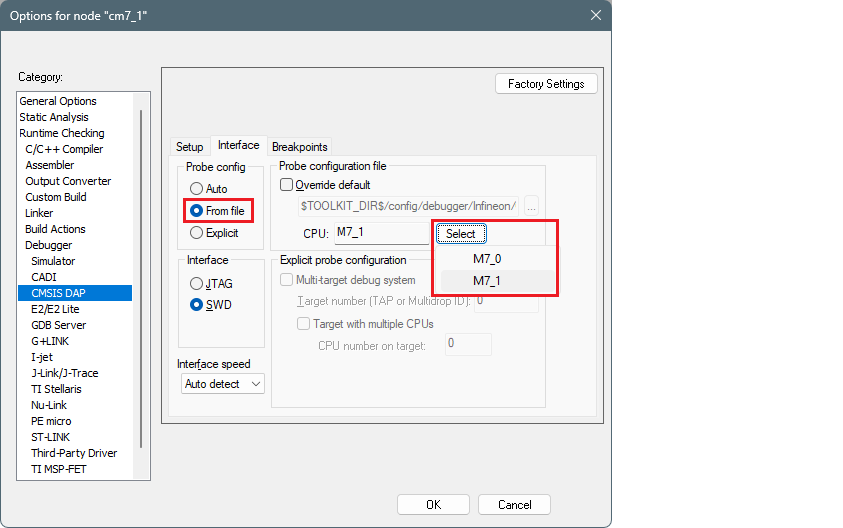Click the browse button for configuration file
Screen dimensions: 843x528
pyautogui.click(x=531, y=206)
